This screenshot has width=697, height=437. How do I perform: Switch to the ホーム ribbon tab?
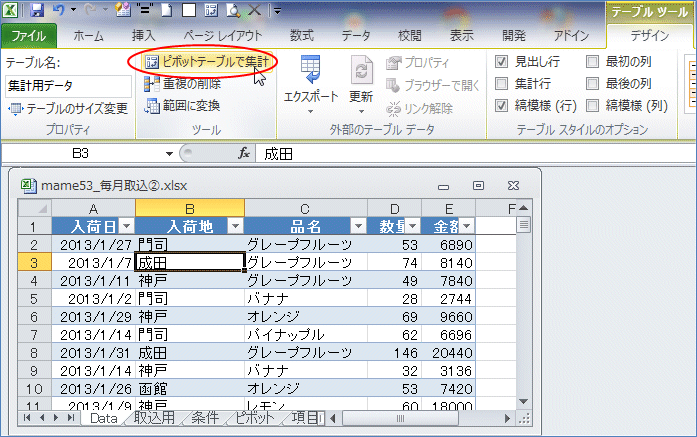[88, 36]
